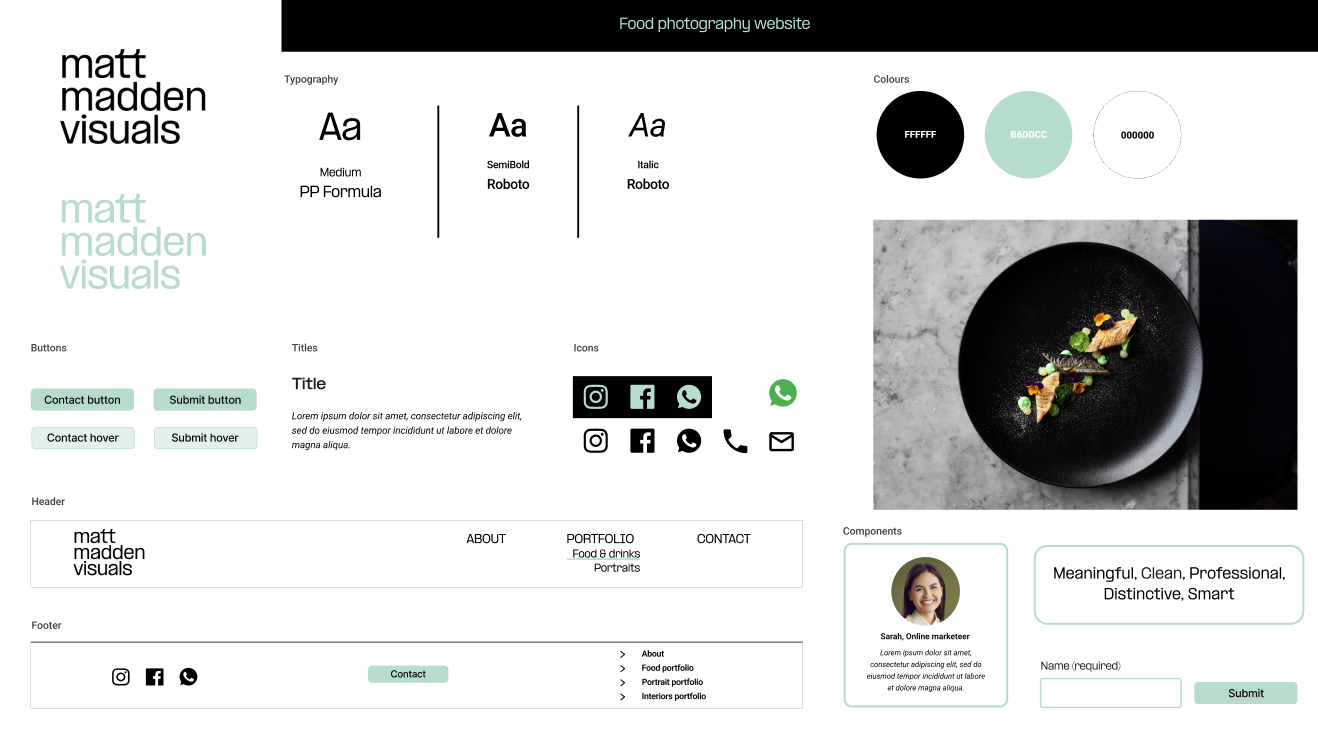Click Facebook icon on black bar
This screenshot has width=1318, height=739.
coord(642,397)
